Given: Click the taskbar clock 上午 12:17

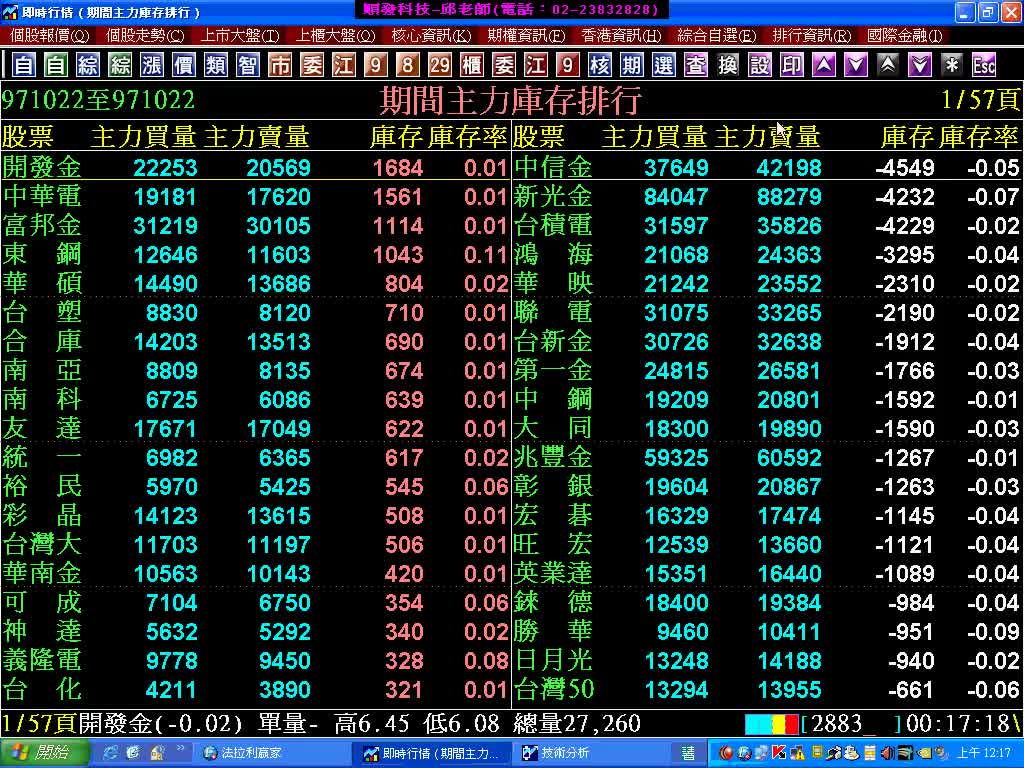Looking at the screenshot, I should pyautogui.click(x=983, y=753).
